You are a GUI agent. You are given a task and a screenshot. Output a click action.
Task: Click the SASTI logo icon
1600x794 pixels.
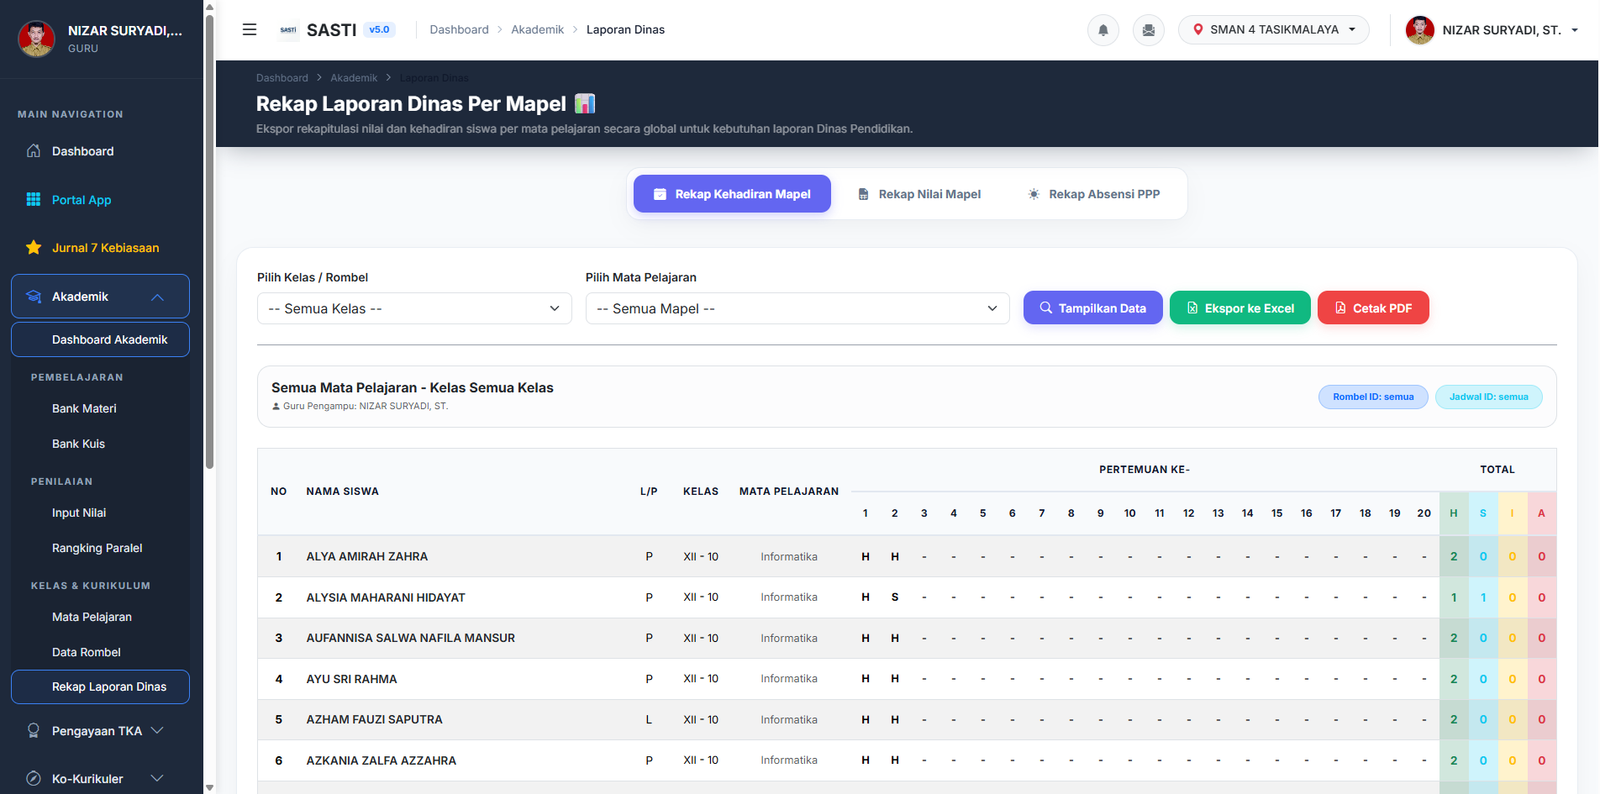(288, 30)
